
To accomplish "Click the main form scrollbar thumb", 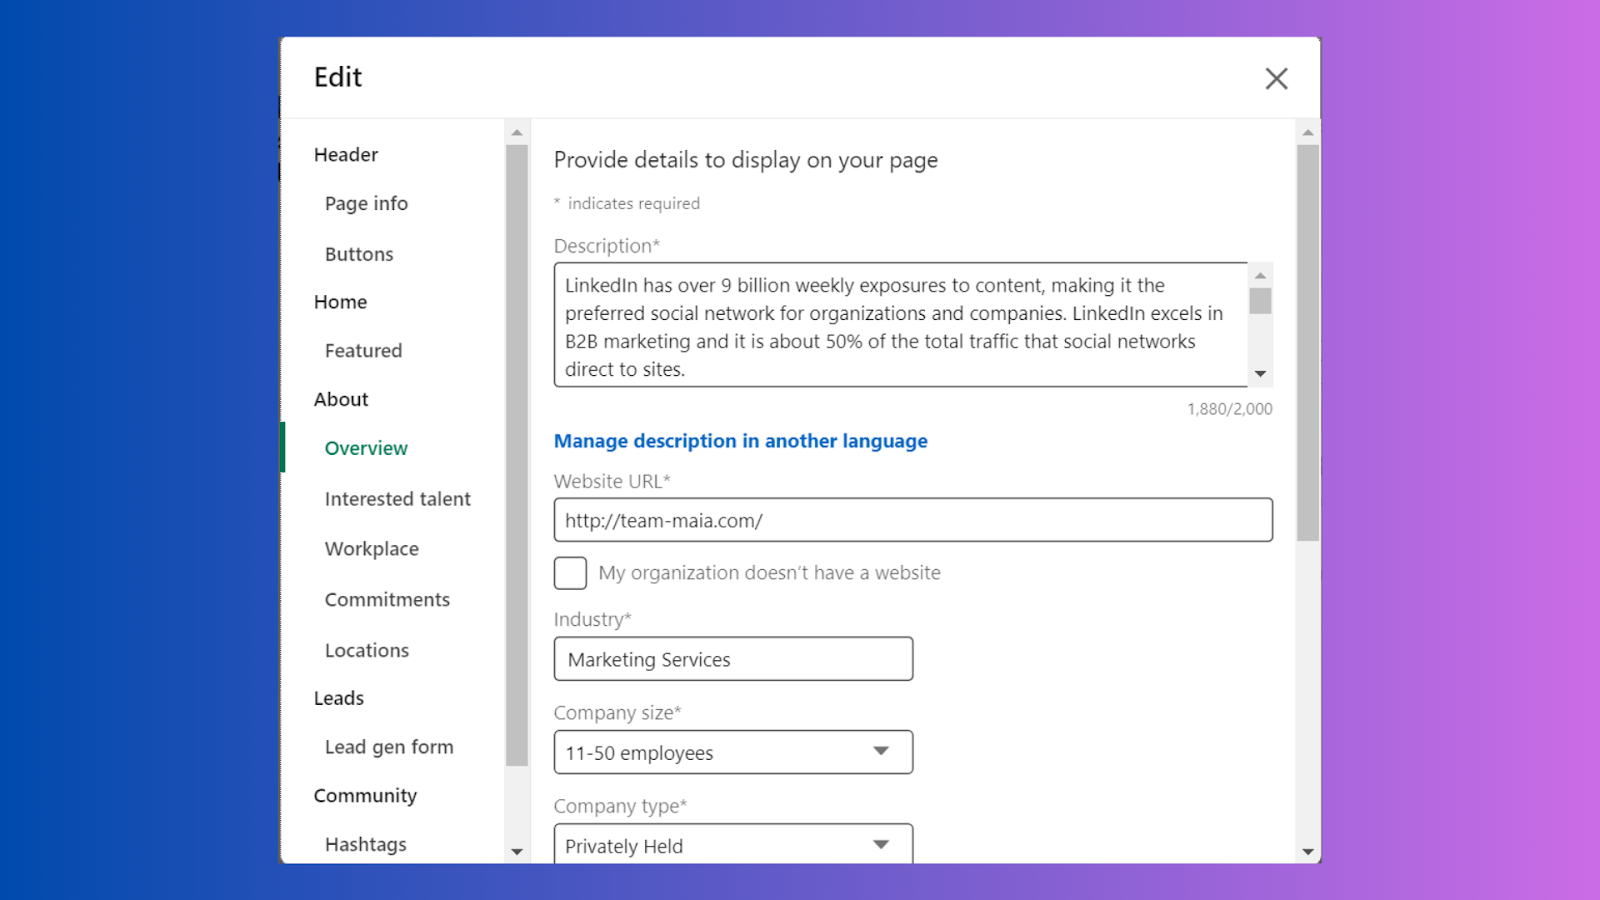I will 1308,343.
